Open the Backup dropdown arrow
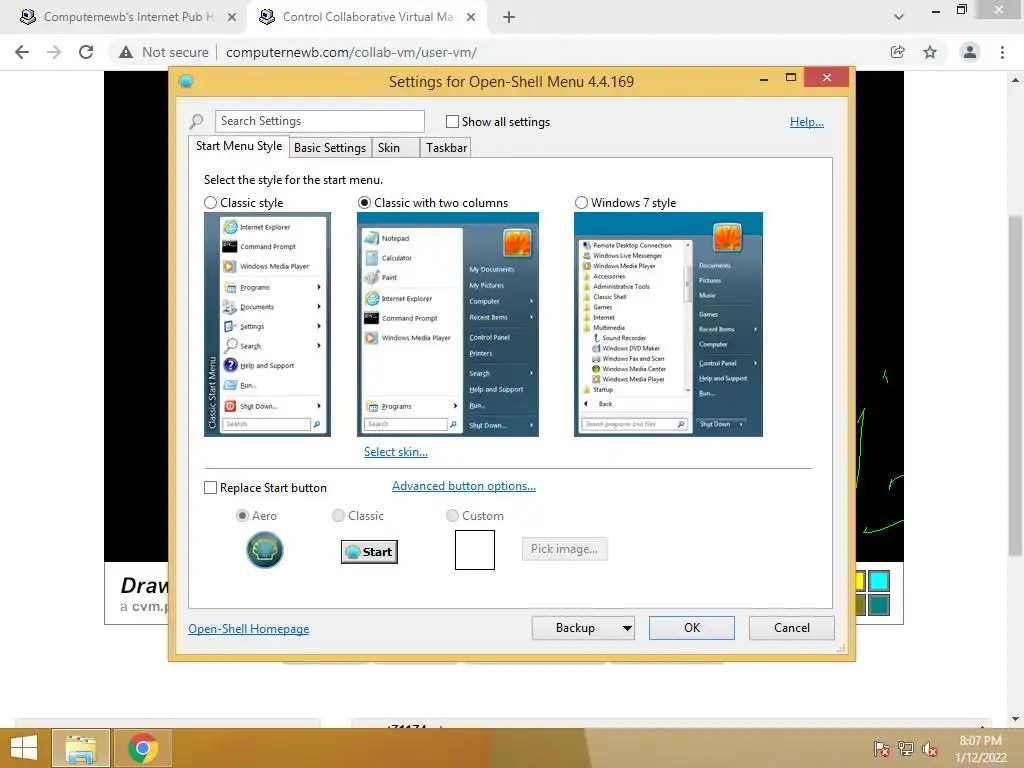The image size is (1024, 768). tap(627, 628)
